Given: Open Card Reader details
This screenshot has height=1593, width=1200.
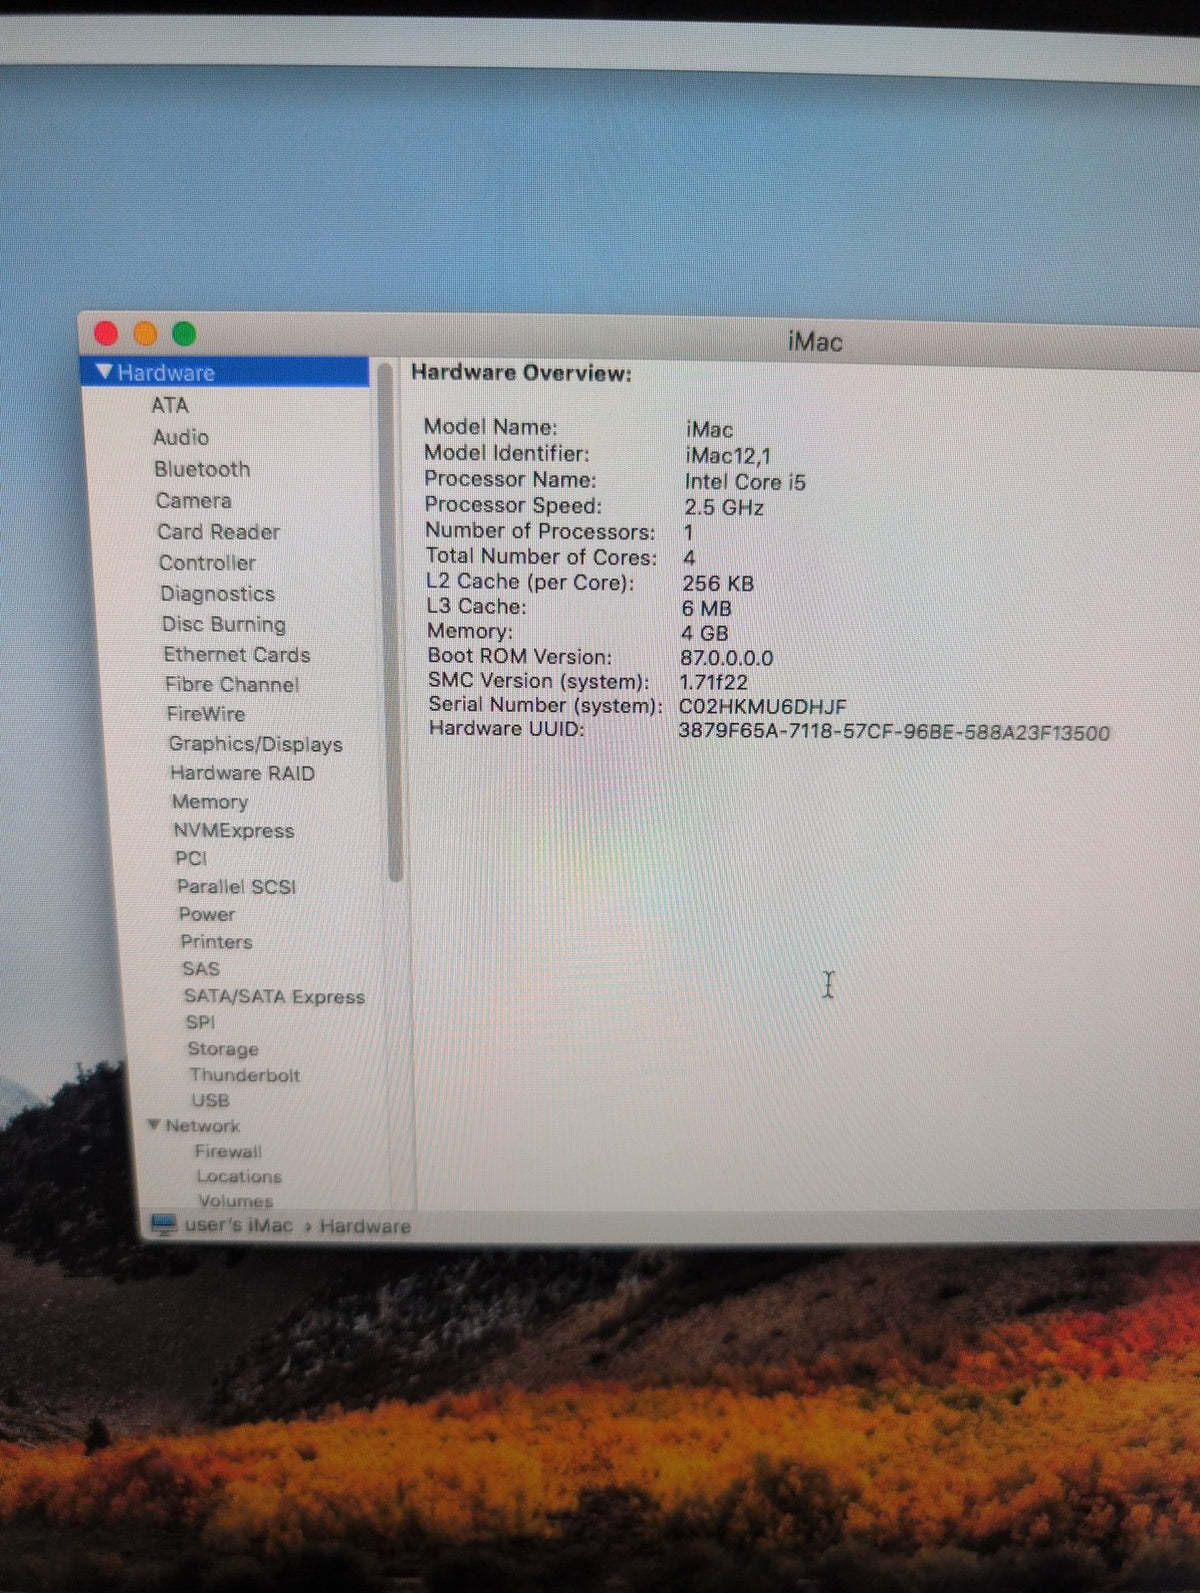Looking at the screenshot, I should tap(218, 531).
